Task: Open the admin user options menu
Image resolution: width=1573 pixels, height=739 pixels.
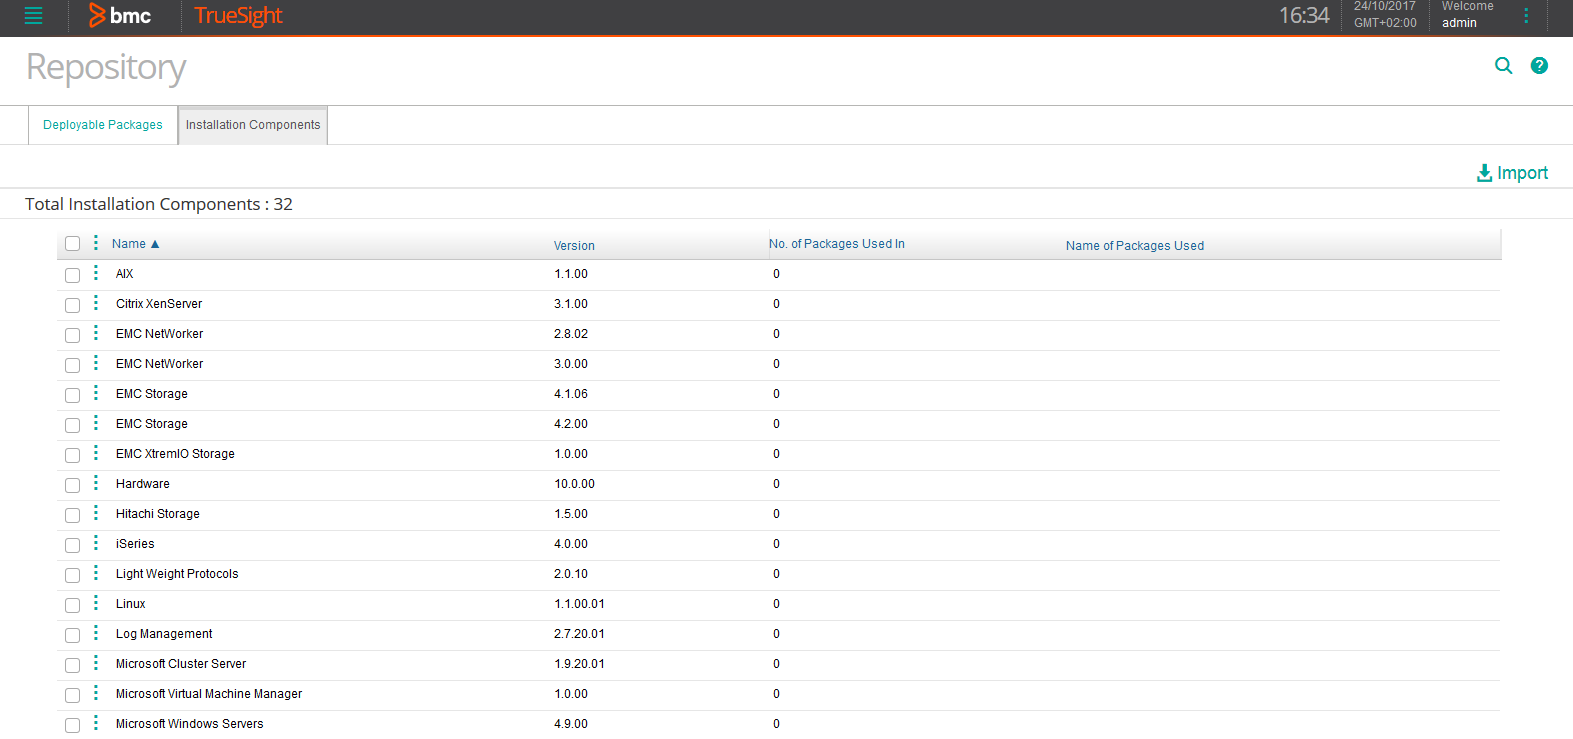Action: pos(1526,16)
